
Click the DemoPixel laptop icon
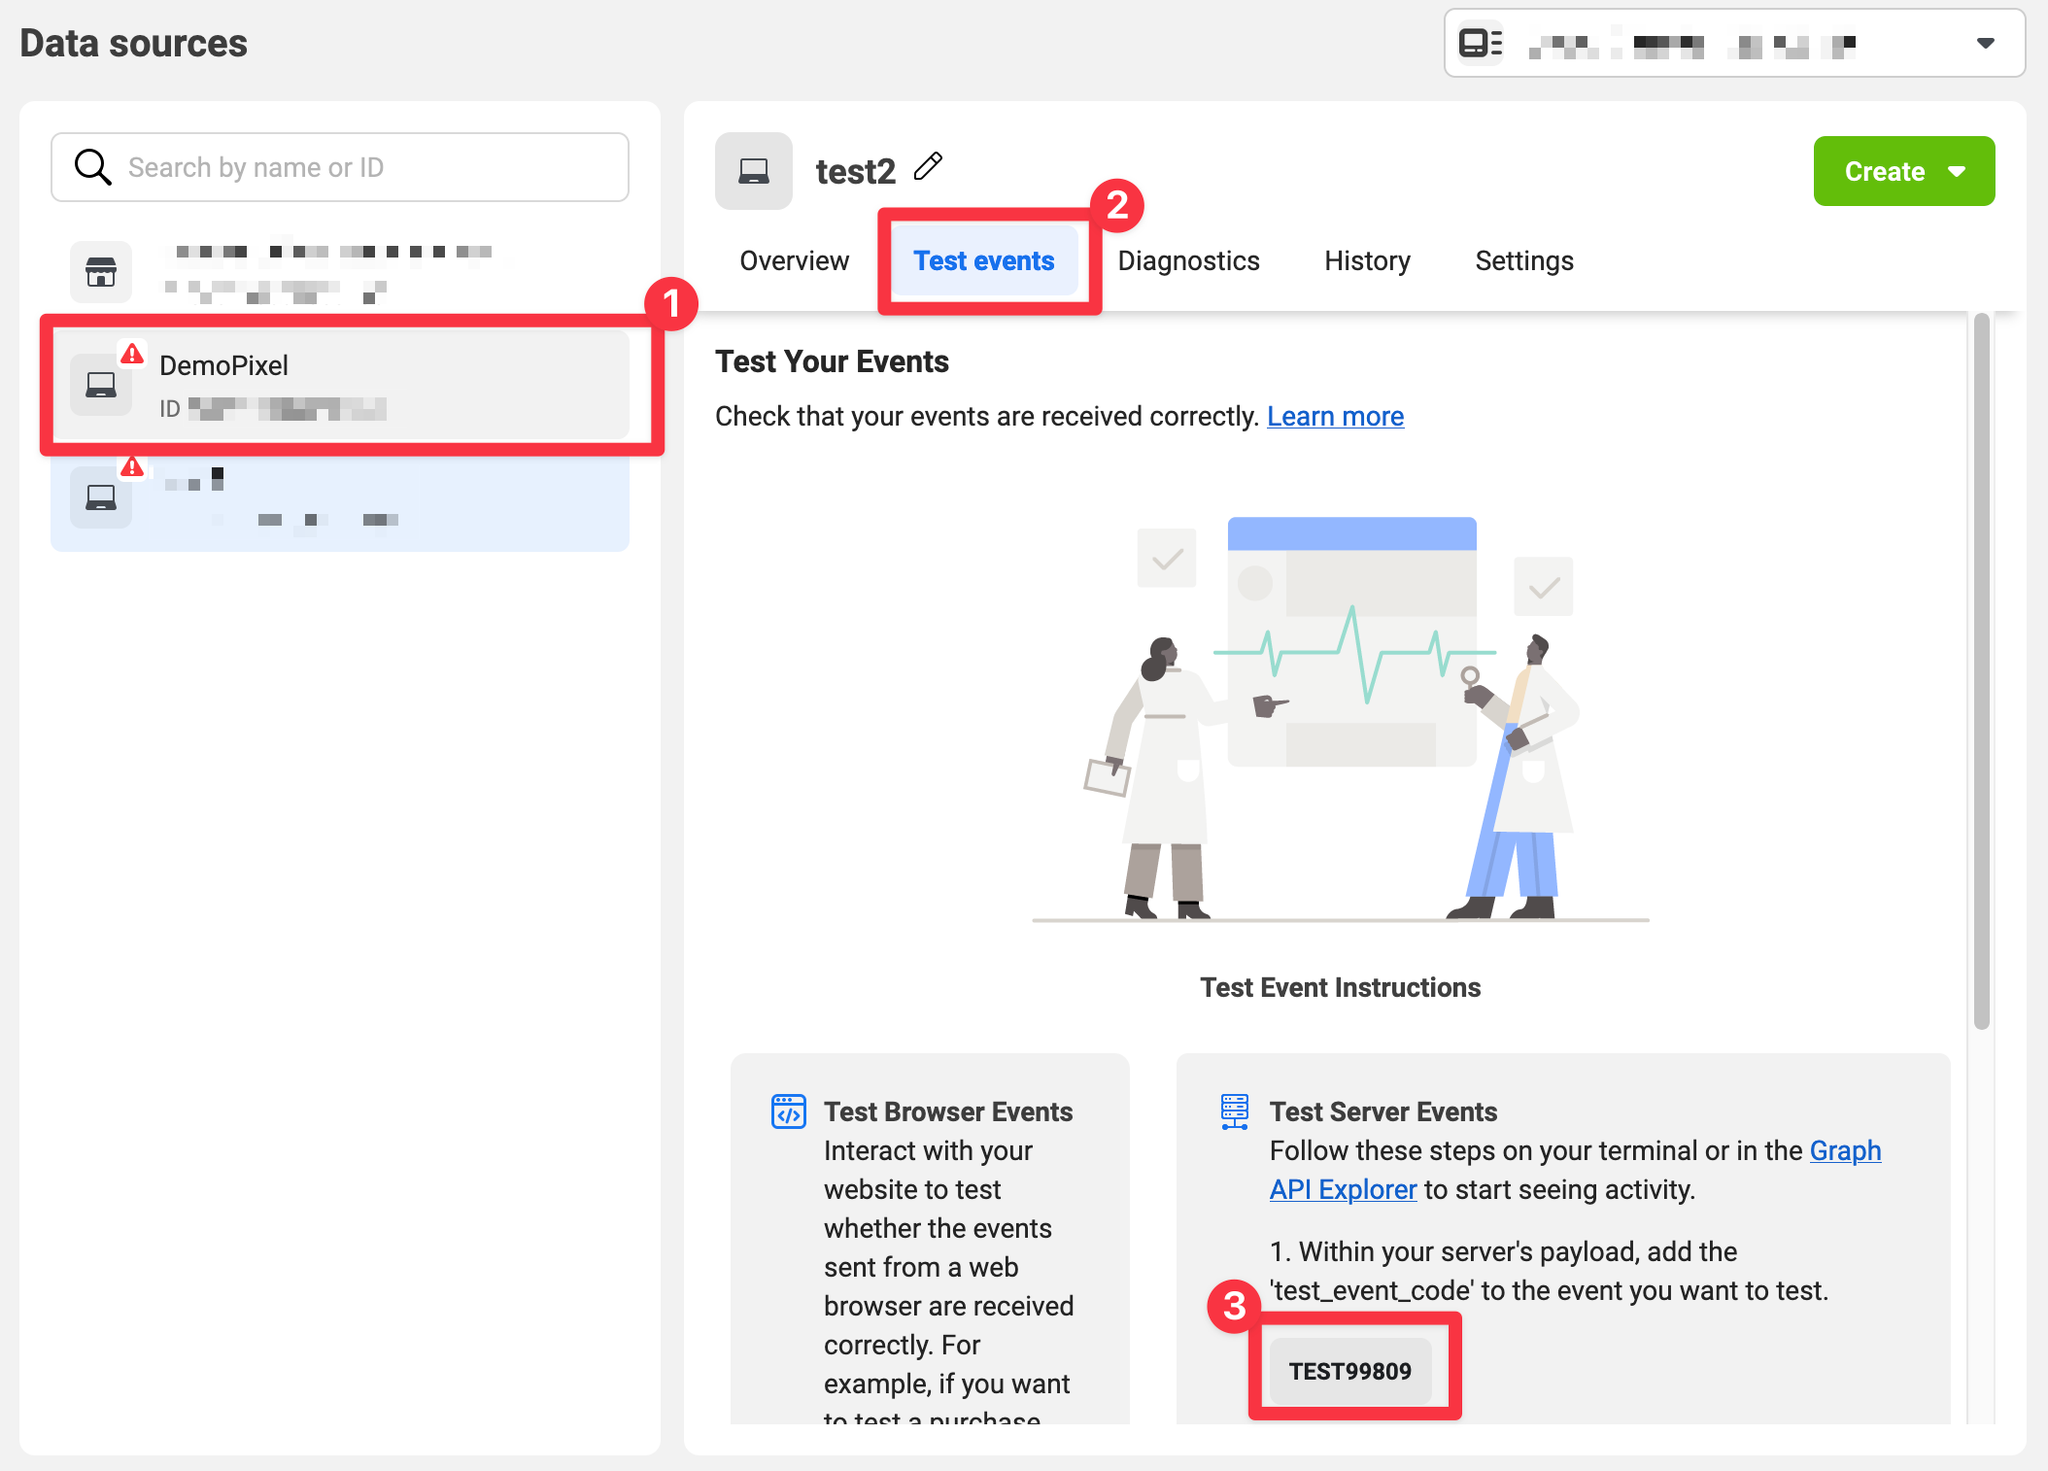point(101,385)
